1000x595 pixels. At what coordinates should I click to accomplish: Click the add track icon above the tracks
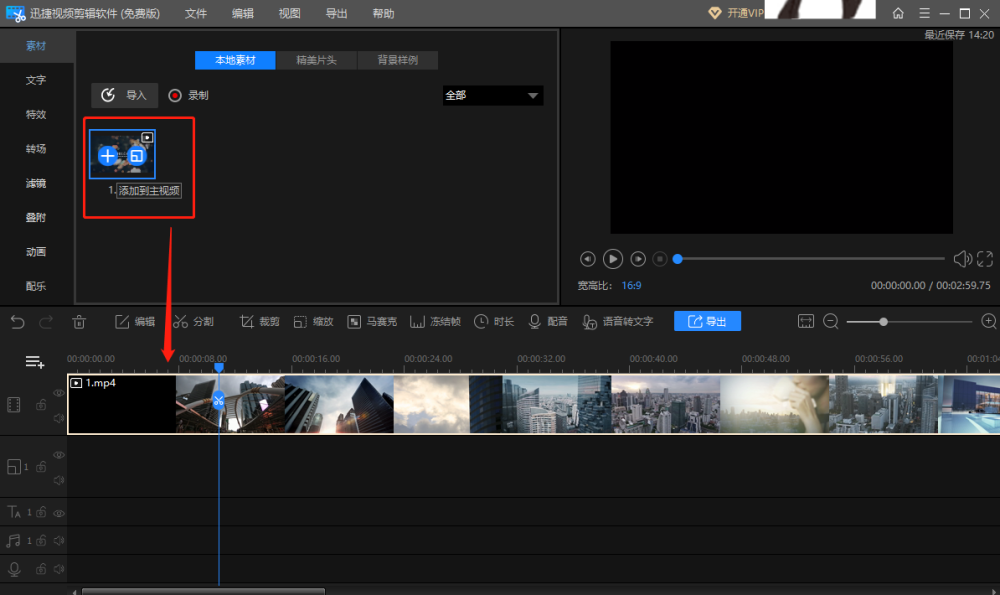(35, 362)
